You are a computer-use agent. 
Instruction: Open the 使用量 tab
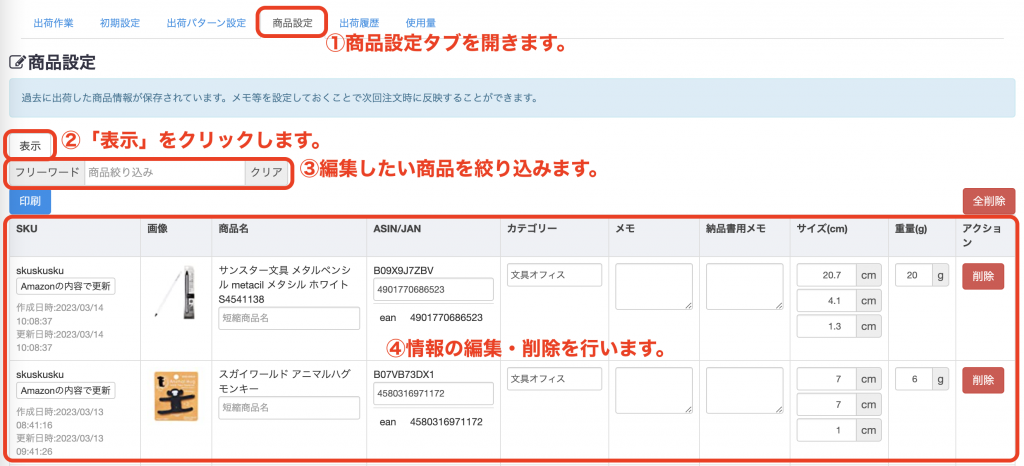pyautogui.click(x=421, y=23)
